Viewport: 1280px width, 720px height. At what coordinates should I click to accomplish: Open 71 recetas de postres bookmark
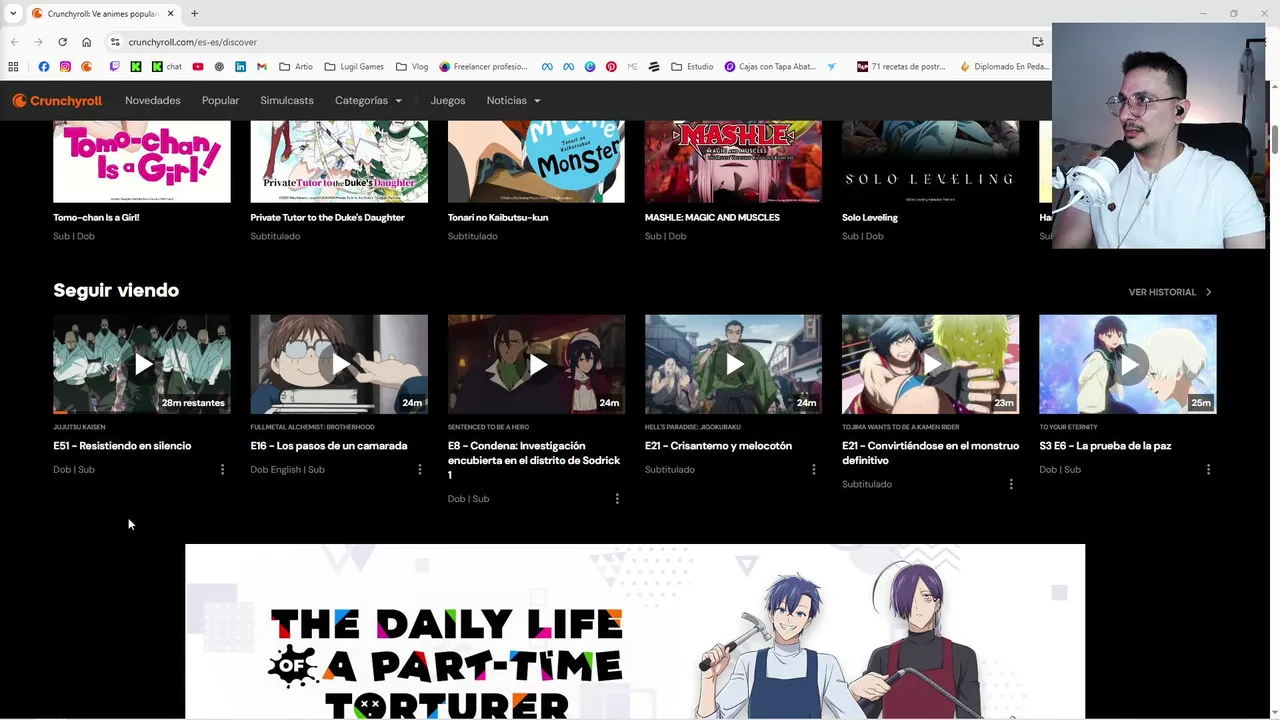click(x=901, y=67)
